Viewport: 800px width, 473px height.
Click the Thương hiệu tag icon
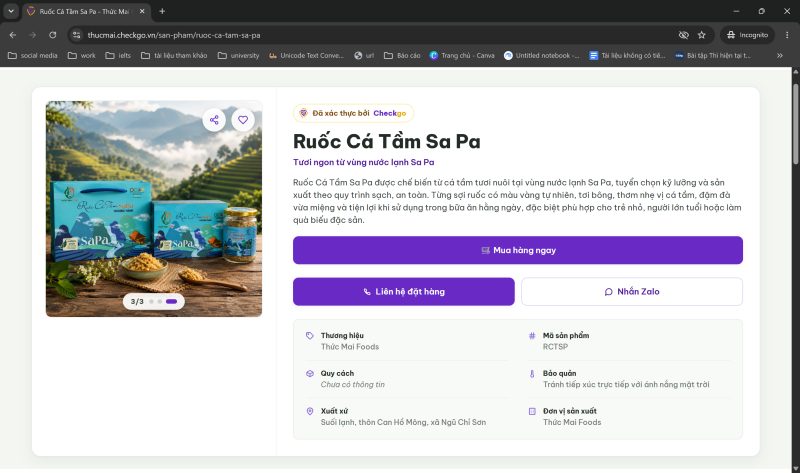310,336
